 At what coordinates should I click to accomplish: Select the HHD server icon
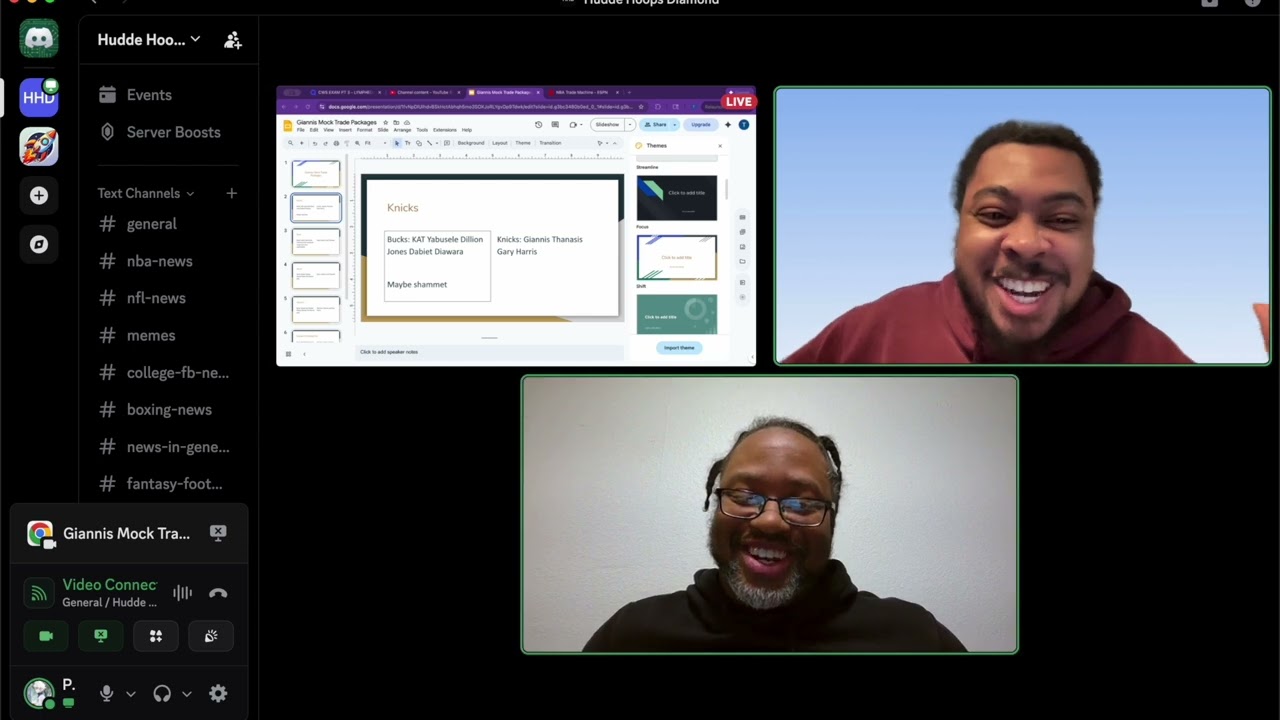click(39, 97)
